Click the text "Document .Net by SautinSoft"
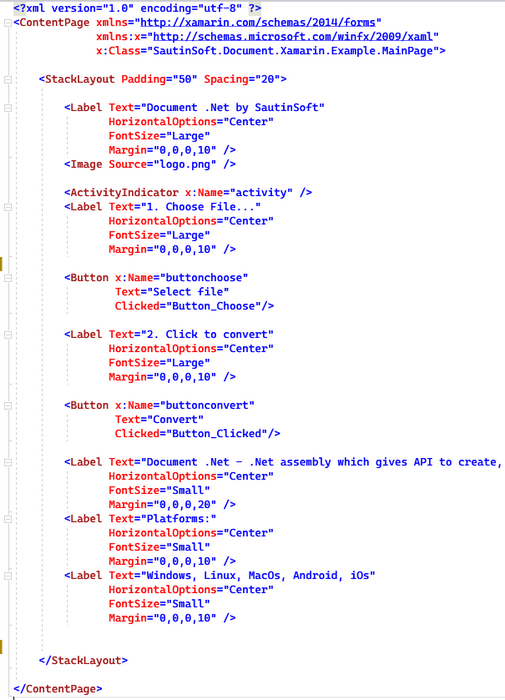Image resolution: width=505 pixels, height=700 pixels. click(233, 108)
